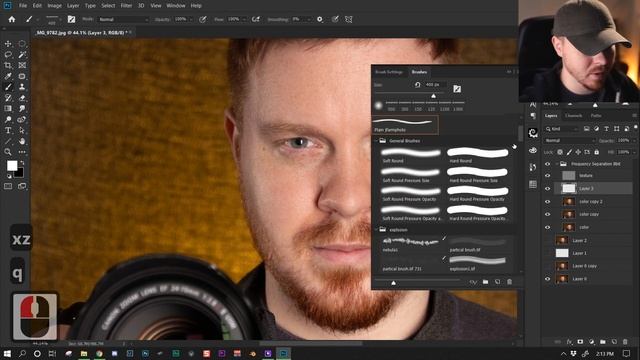Open smoothing options gear icon
640x360 pixels.
320,19
